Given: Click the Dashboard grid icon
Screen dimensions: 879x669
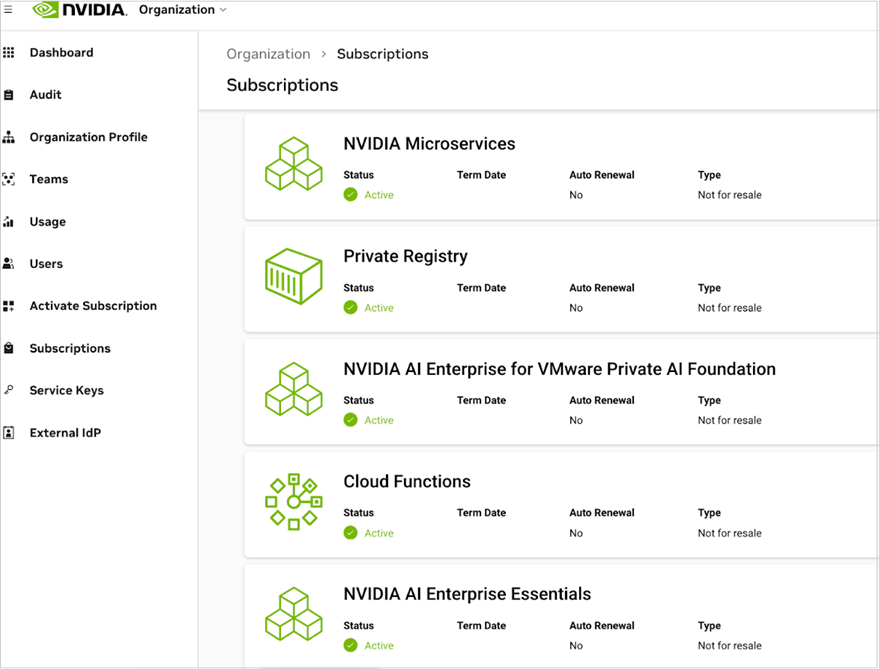Looking at the screenshot, I should click(x=9, y=53).
